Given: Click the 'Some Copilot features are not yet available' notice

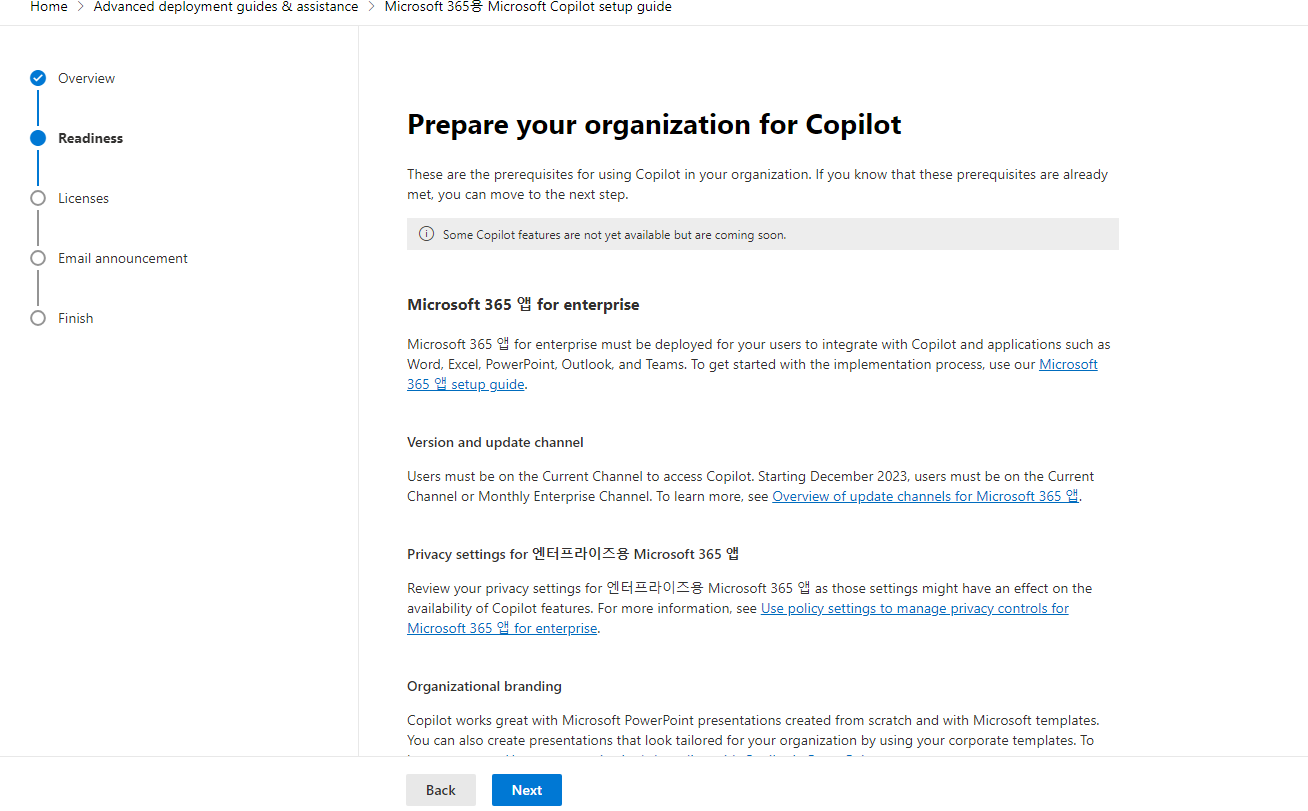Looking at the screenshot, I should 763,234.
